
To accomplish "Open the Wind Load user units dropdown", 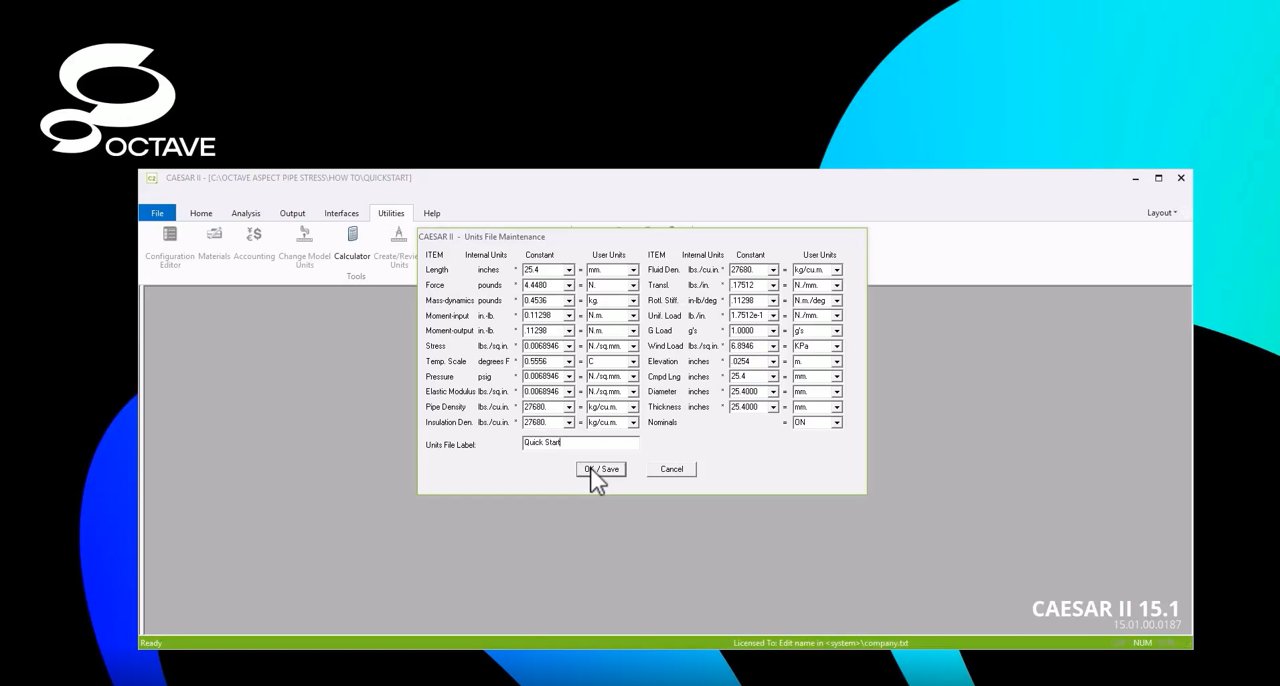I will click(837, 346).
